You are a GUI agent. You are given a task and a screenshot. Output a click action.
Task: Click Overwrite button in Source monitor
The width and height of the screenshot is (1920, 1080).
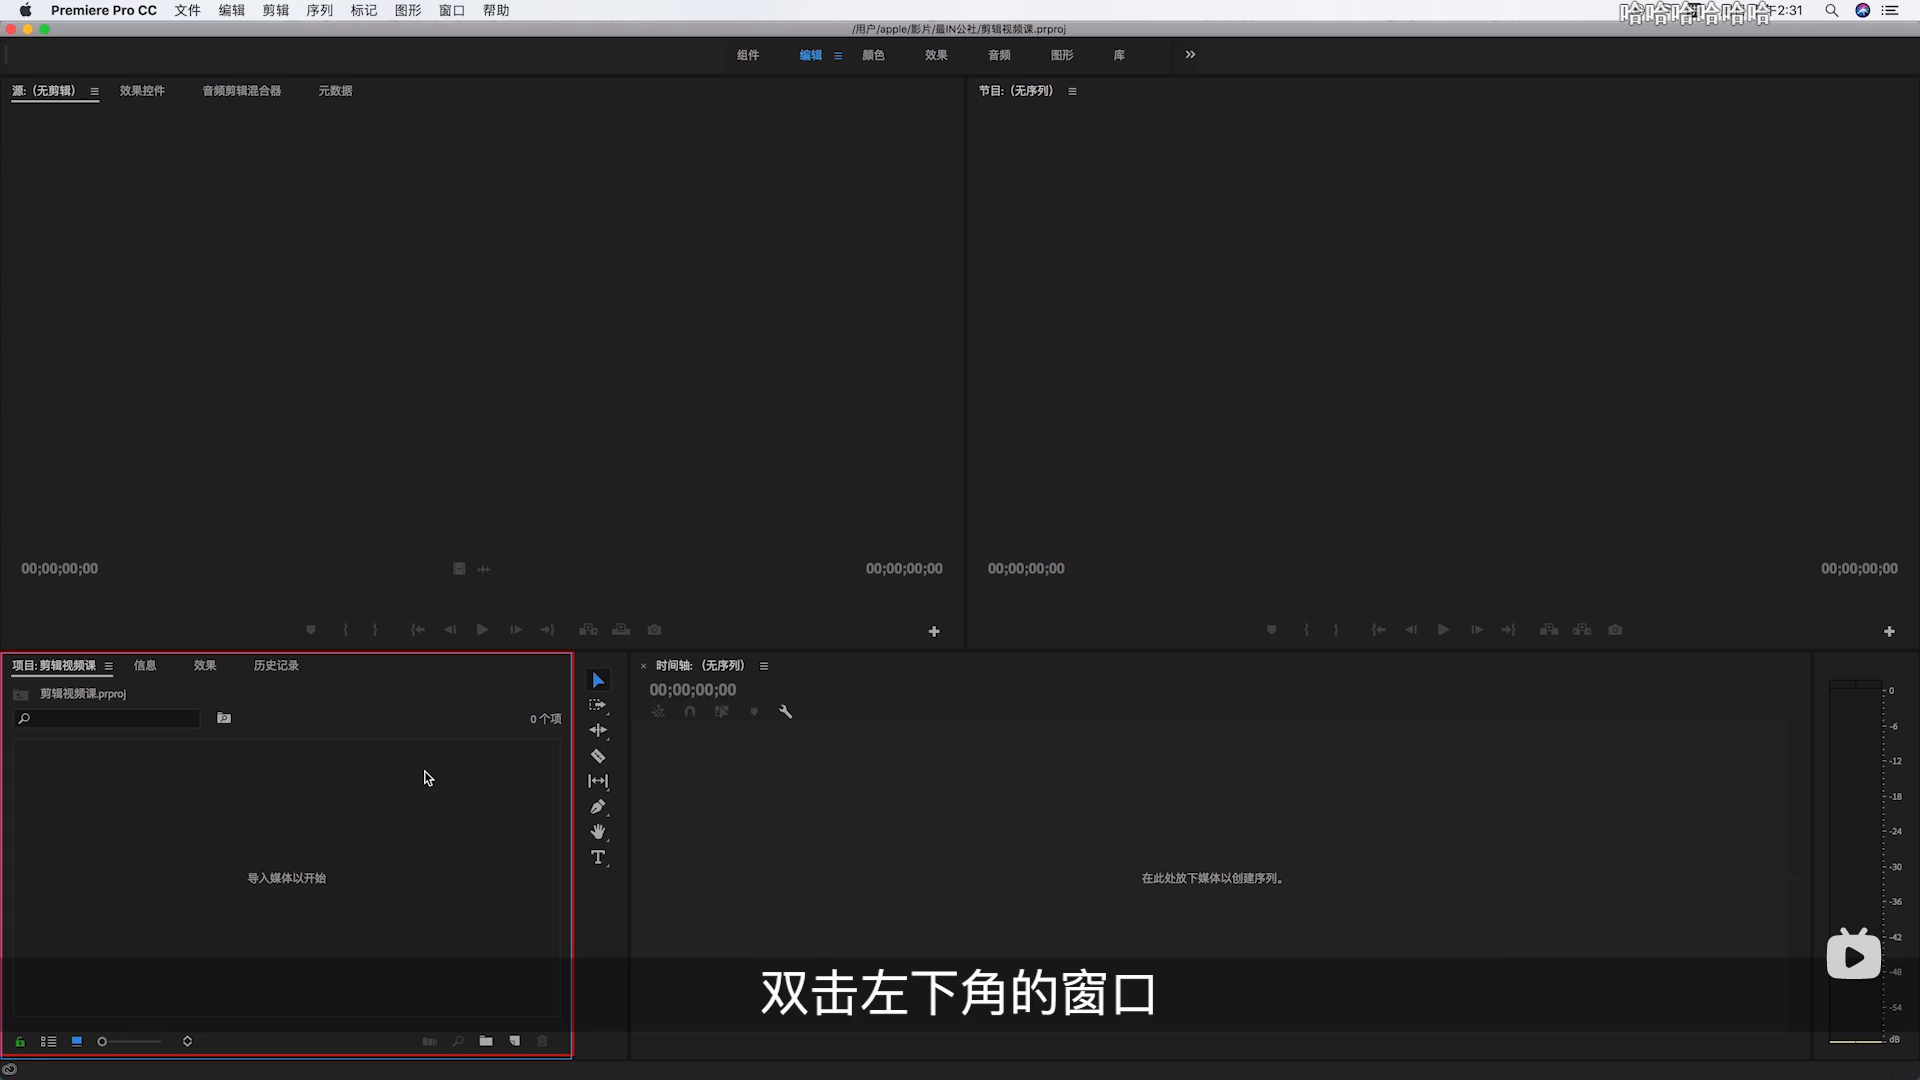621,630
